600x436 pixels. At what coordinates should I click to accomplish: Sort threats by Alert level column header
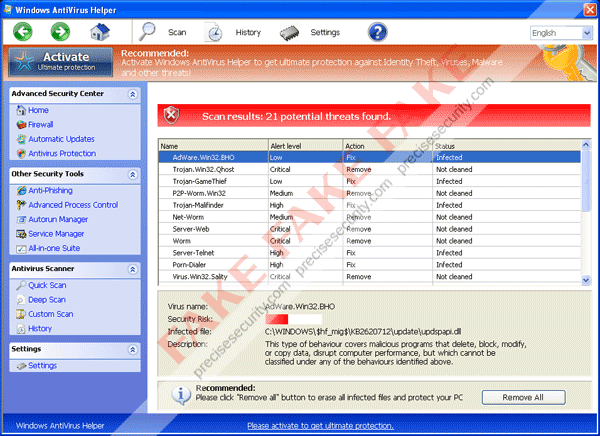click(305, 146)
